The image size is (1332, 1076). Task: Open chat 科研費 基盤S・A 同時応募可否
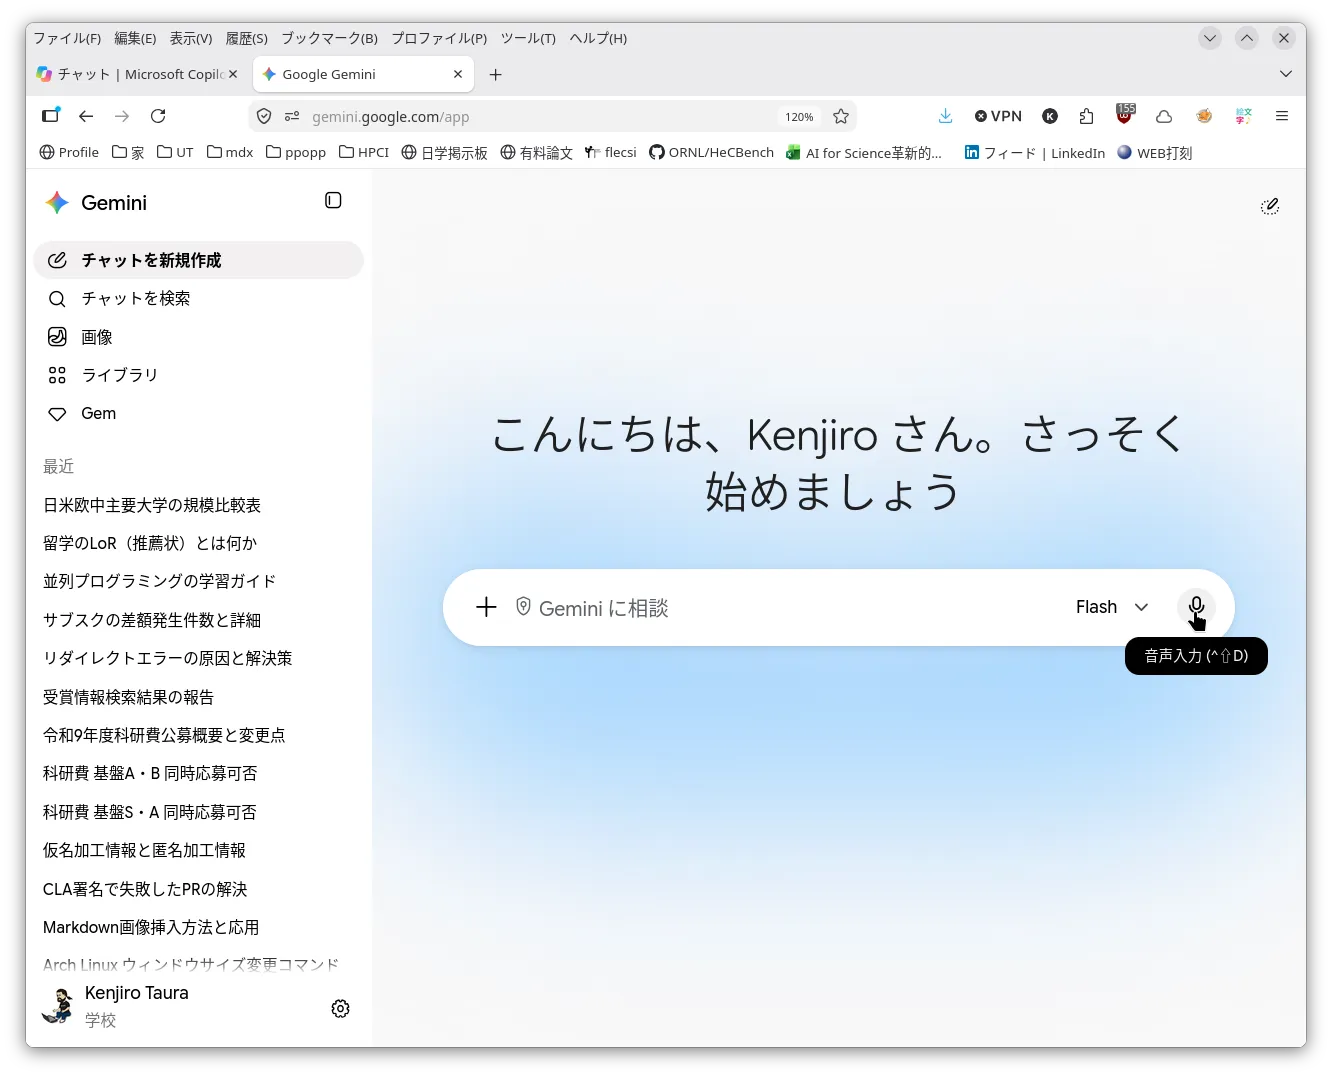[x=150, y=813]
